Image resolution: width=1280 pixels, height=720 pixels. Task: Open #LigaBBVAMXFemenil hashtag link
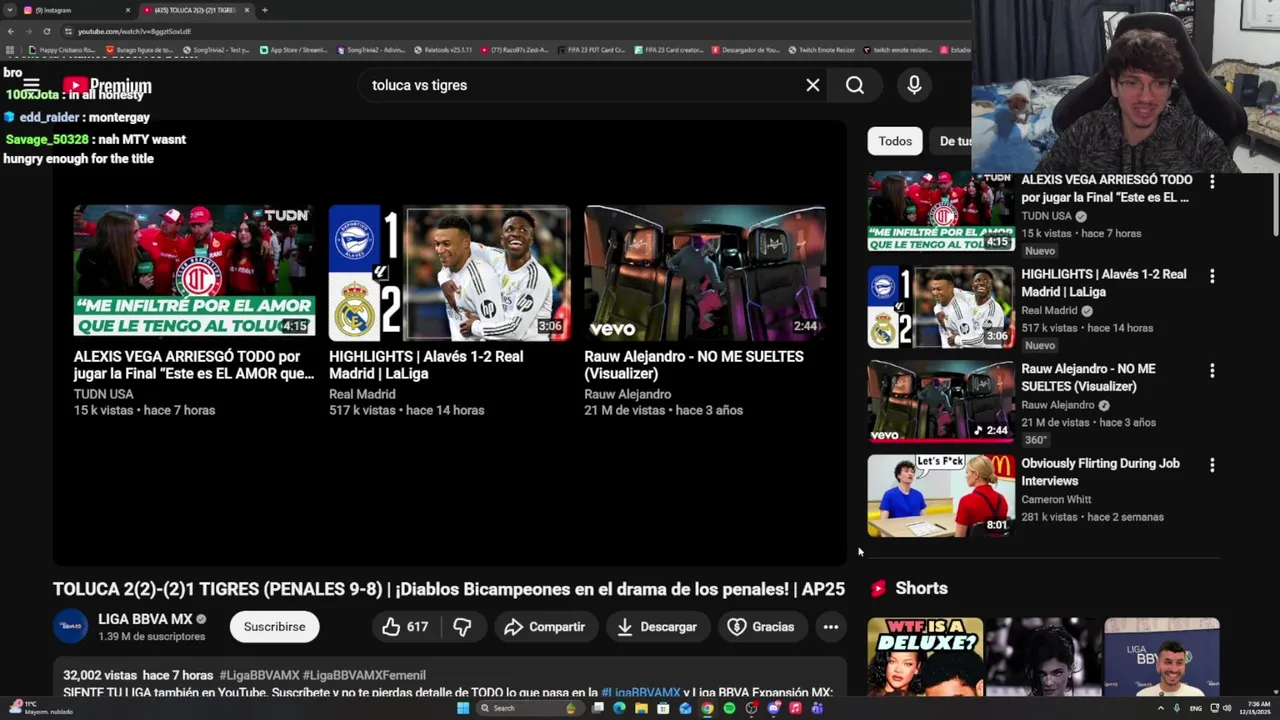pos(364,675)
